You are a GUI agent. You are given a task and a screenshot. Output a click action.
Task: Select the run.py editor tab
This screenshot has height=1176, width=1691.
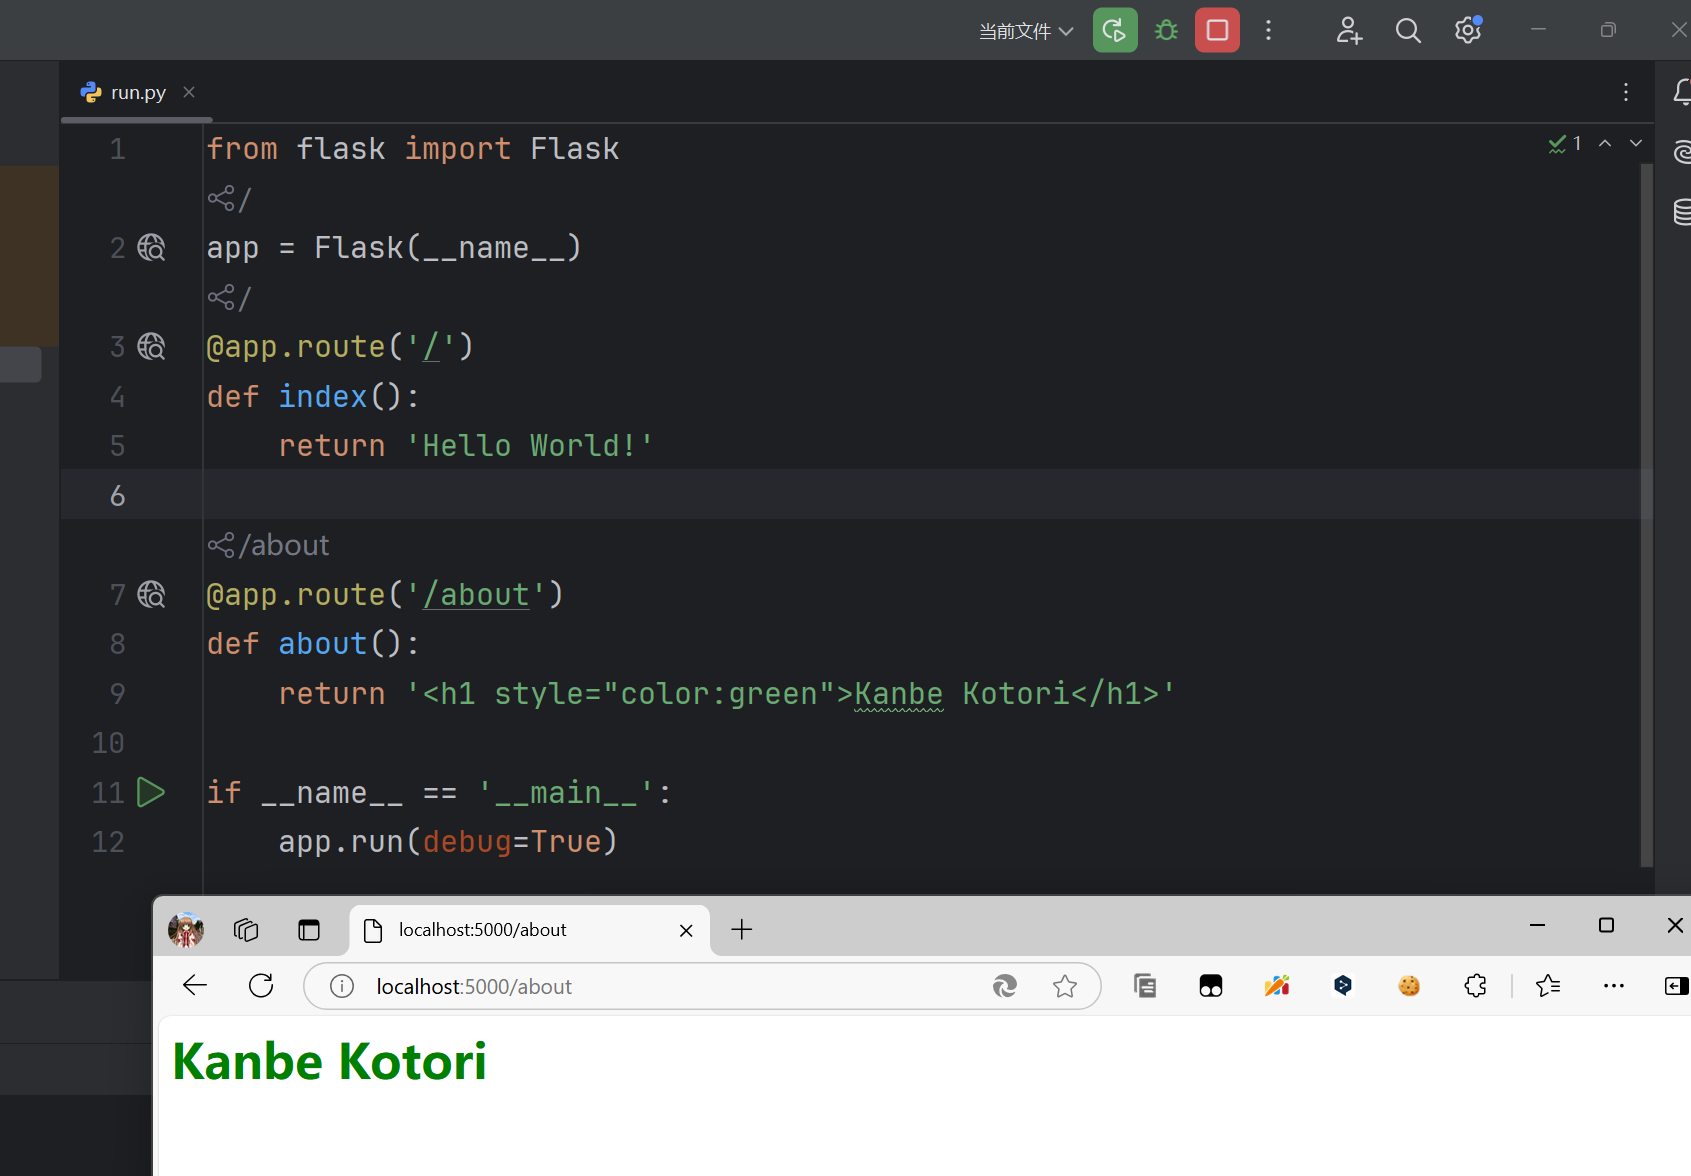click(137, 92)
